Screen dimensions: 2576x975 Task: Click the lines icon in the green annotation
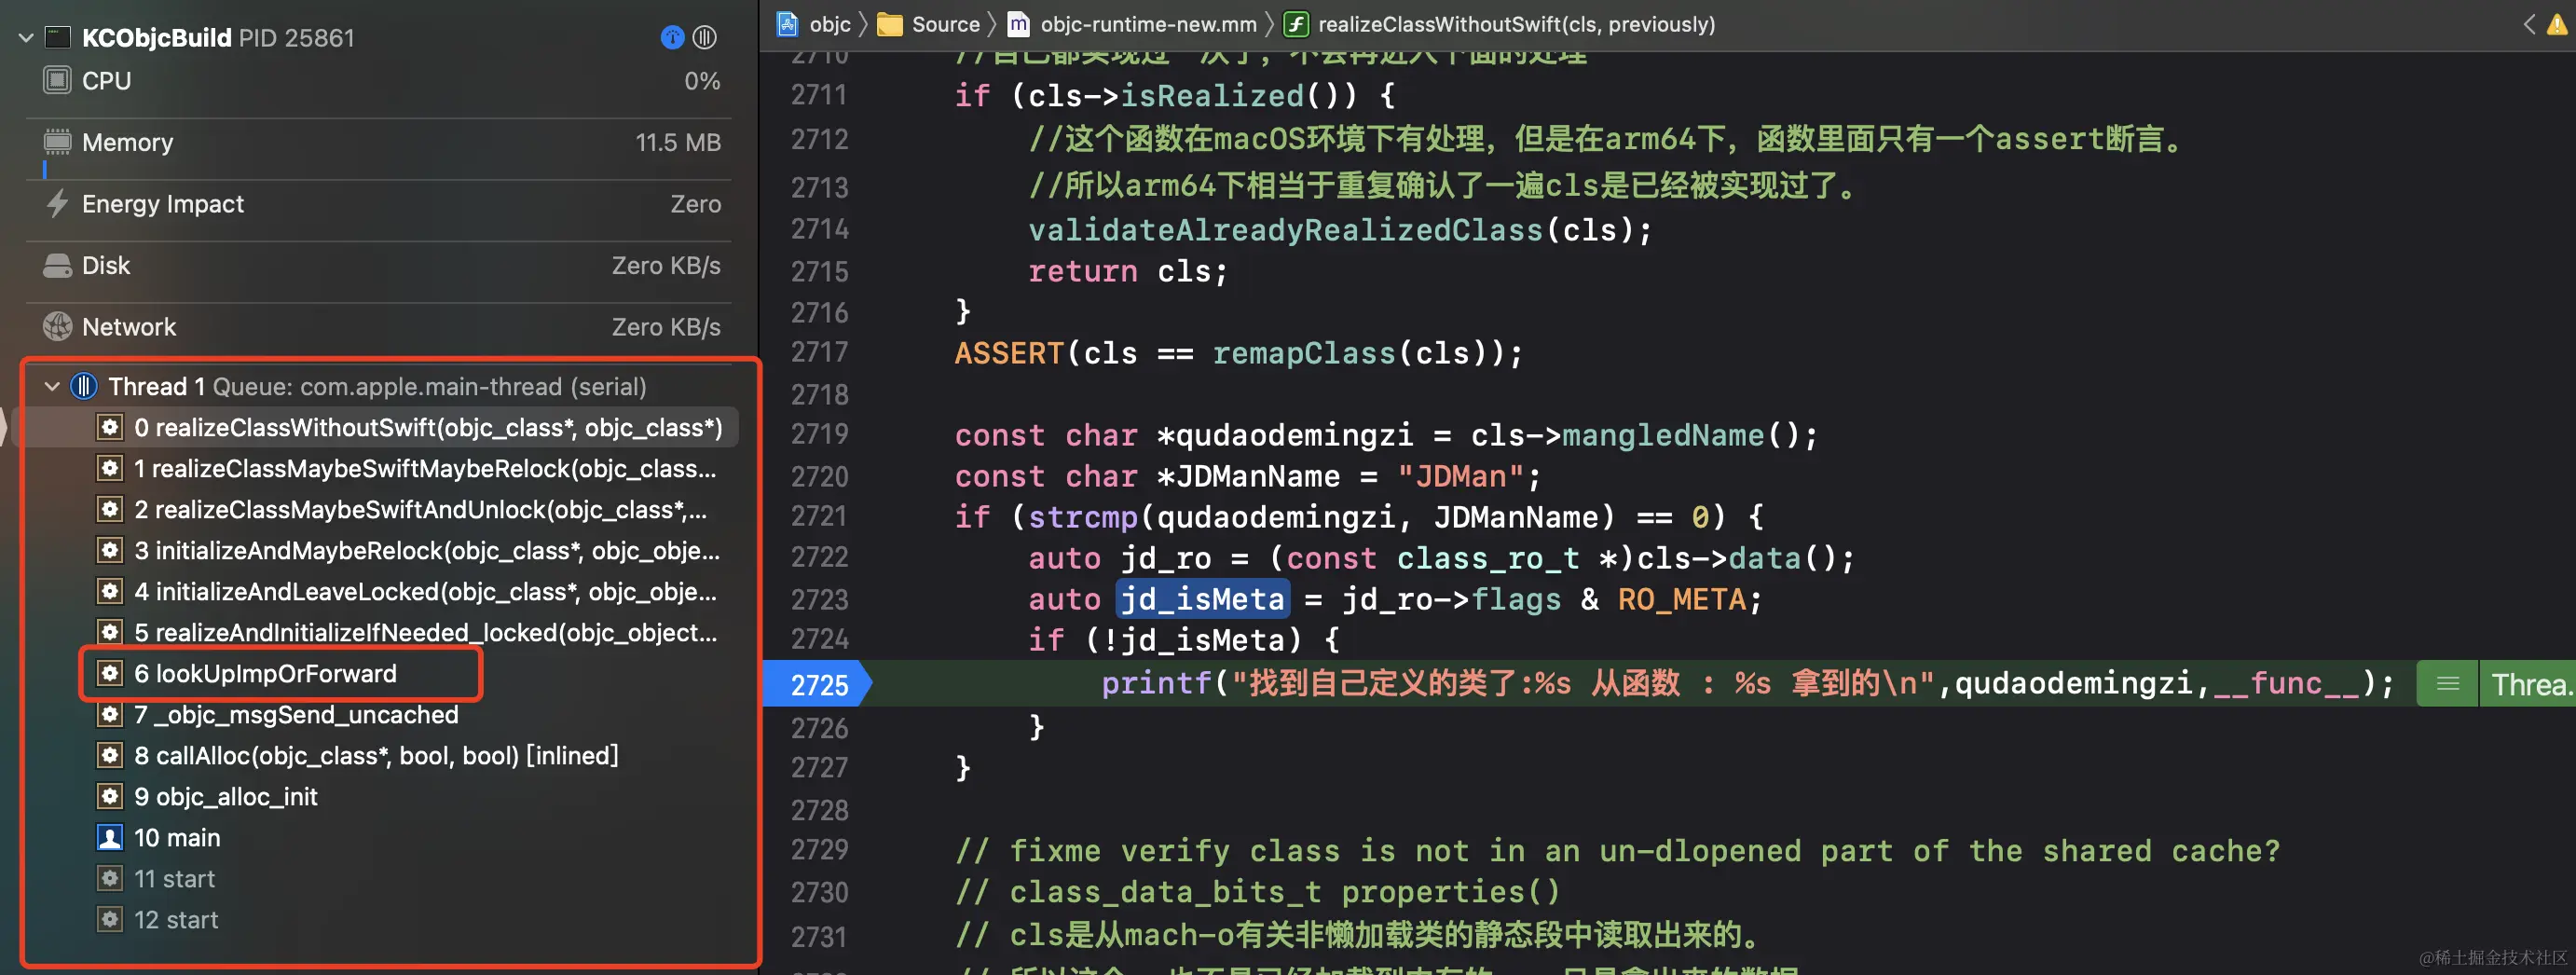point(2448,684)
